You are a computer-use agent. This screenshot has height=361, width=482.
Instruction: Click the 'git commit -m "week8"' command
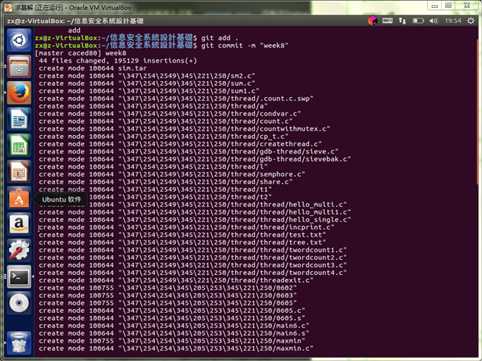click(245, 45)
